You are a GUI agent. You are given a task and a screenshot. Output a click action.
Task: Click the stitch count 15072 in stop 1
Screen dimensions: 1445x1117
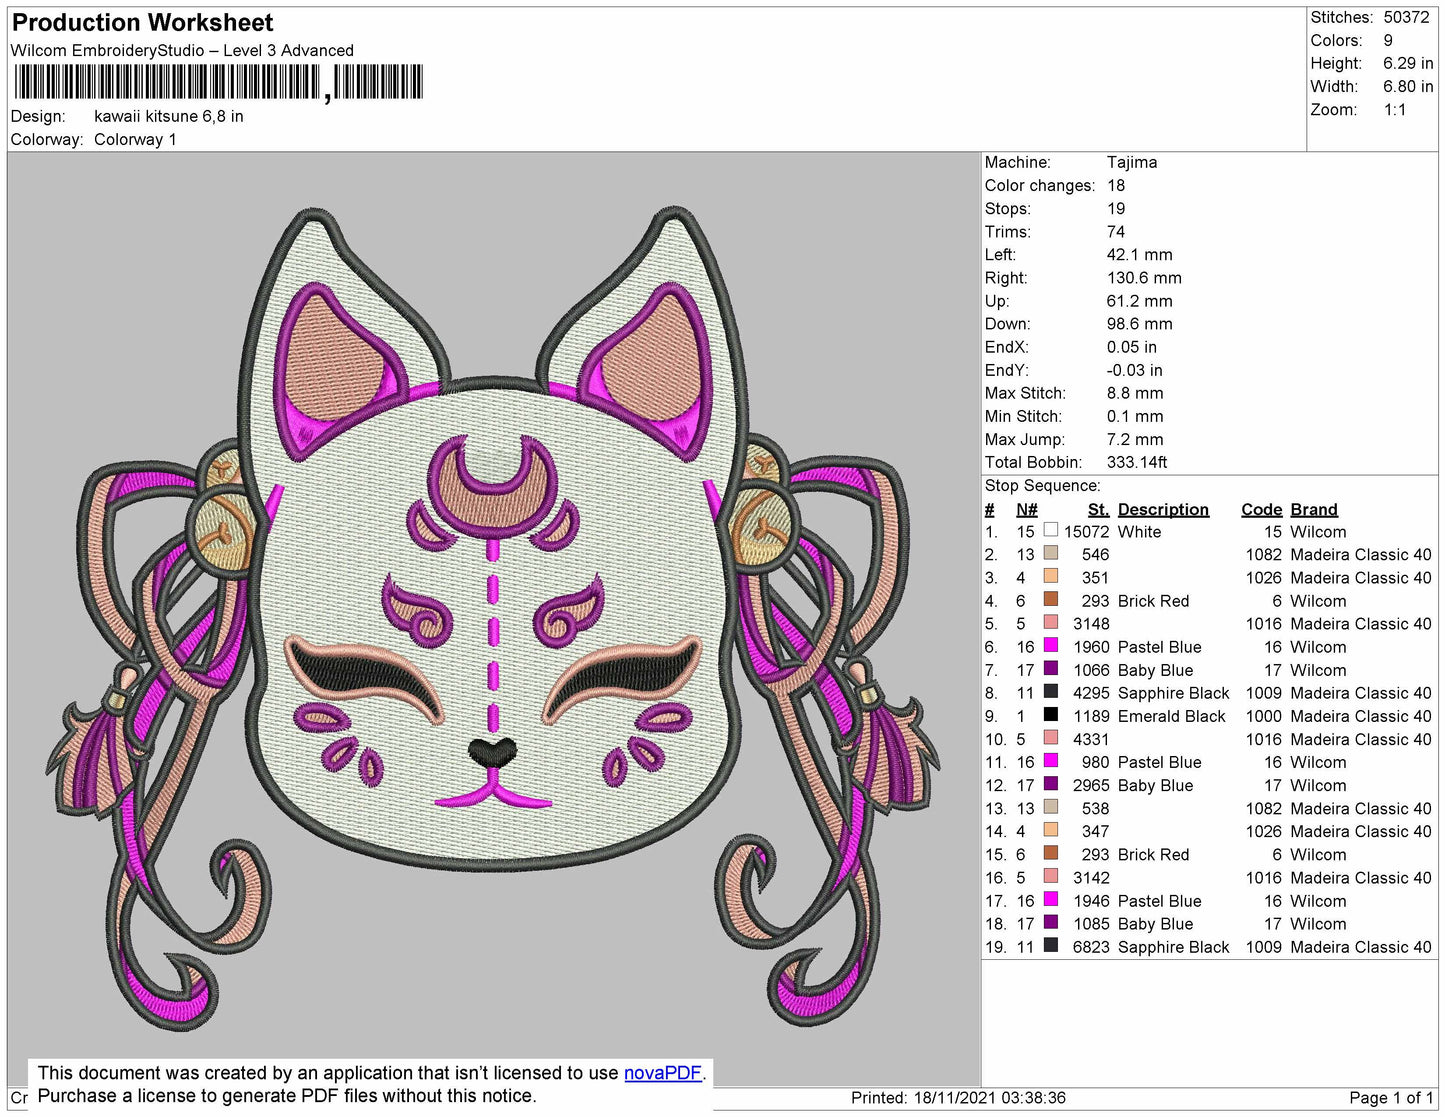click(1086, 532)
